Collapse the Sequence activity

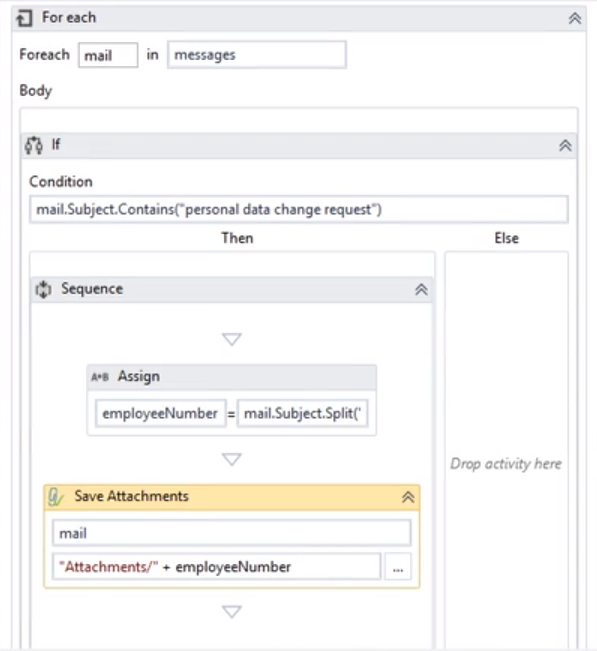point(421,289)
